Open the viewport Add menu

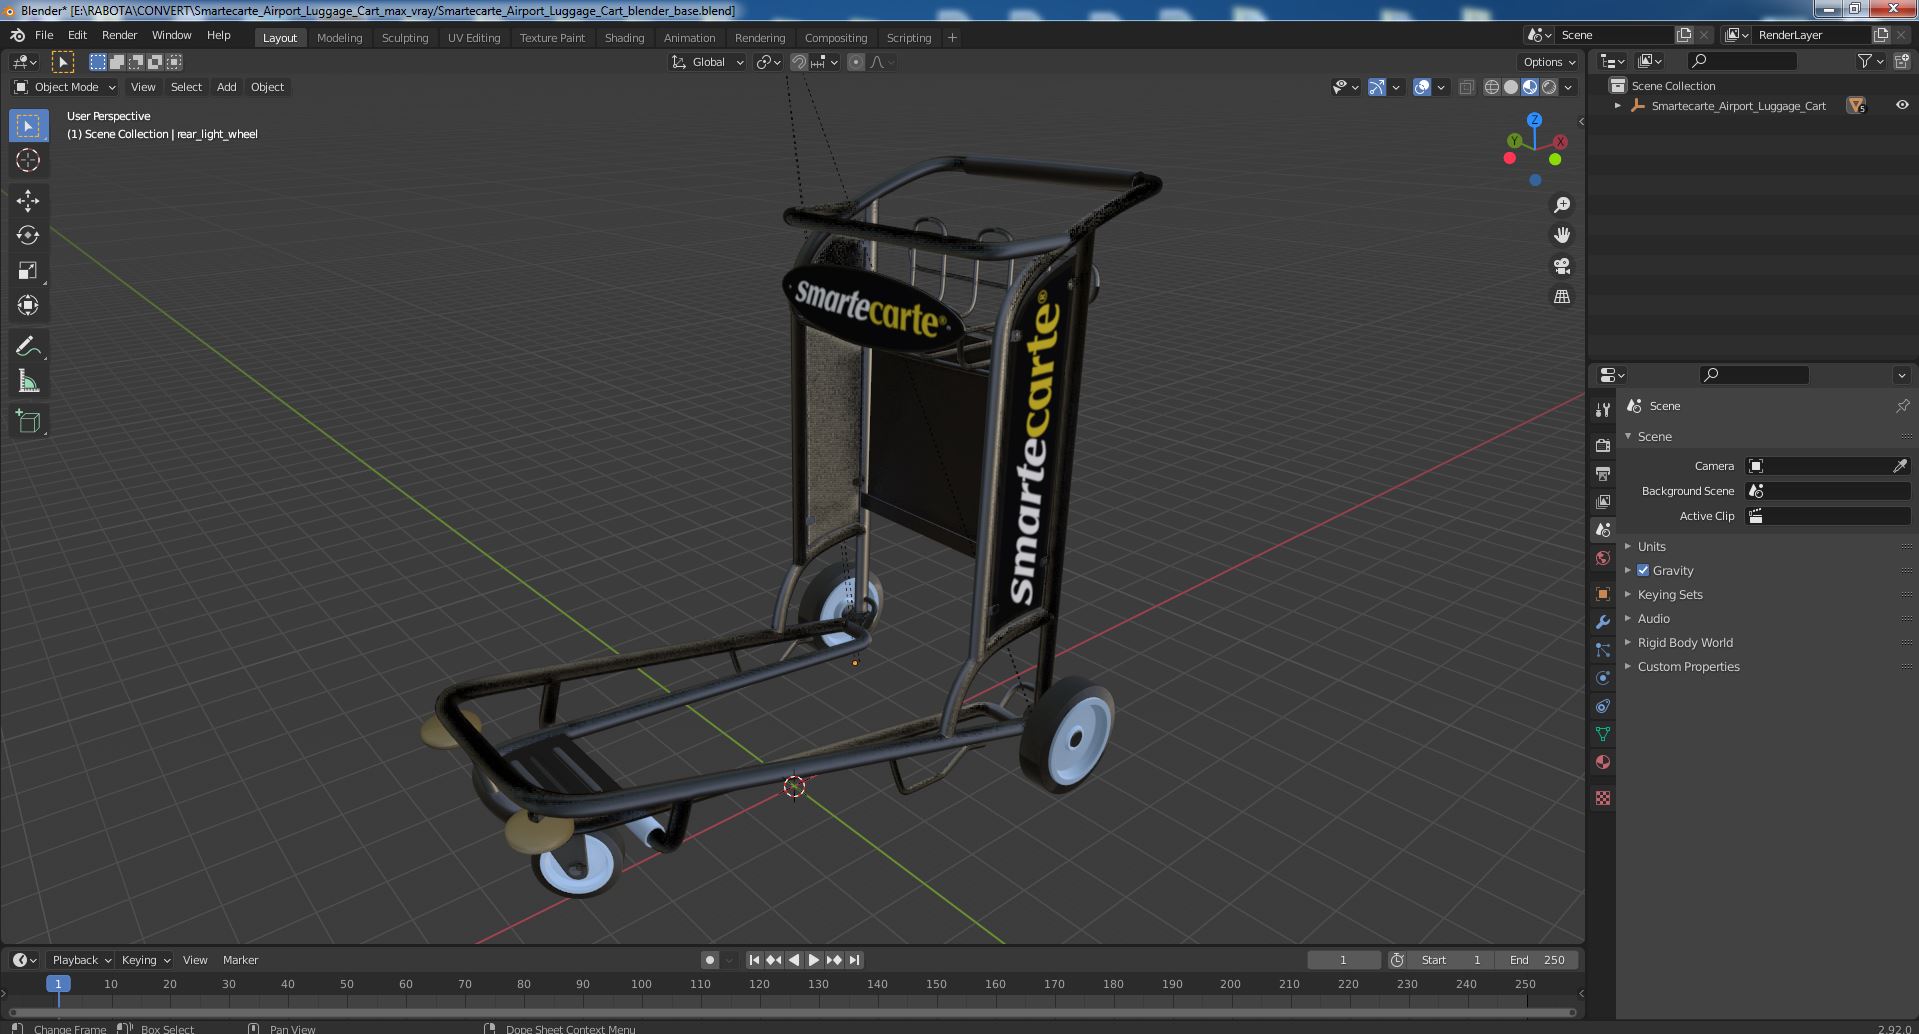click(227, 87)
